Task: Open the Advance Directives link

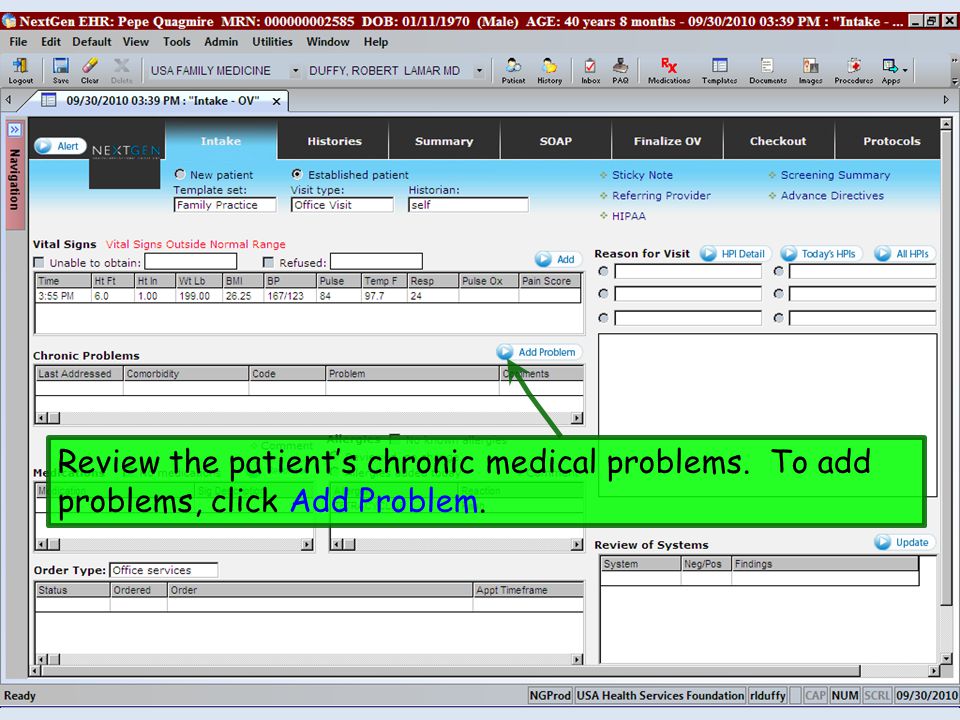Action: click(832, 195)
